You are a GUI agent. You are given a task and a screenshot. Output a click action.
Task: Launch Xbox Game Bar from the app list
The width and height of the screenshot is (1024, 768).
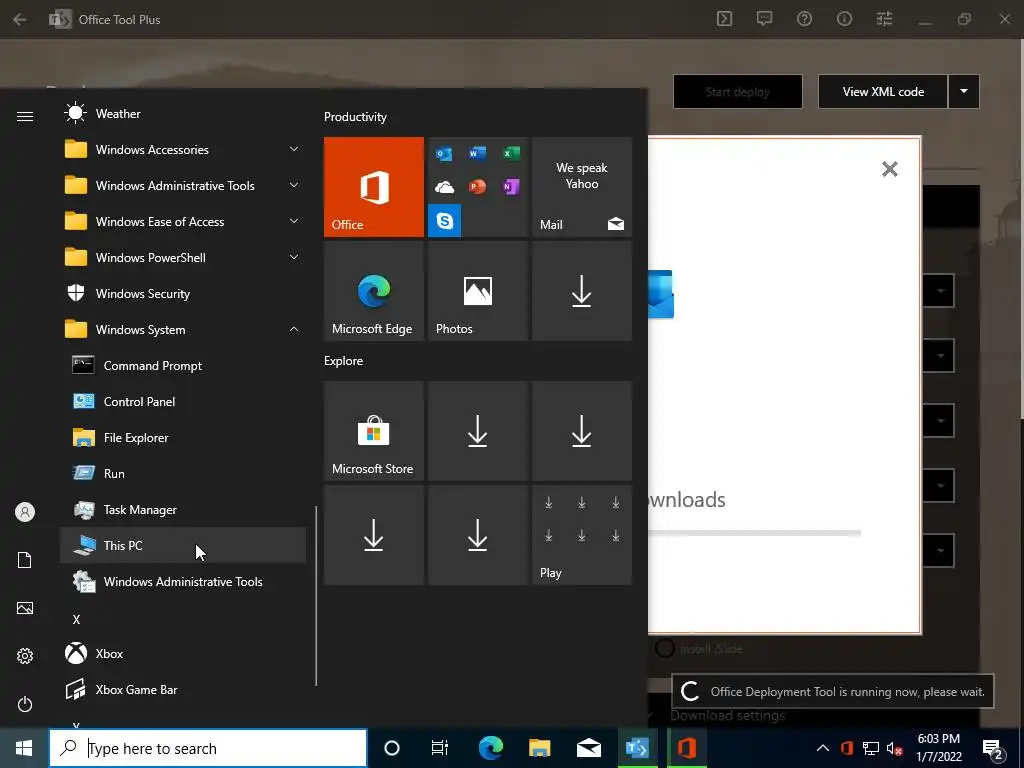pyautogui.click(x=183, y=690)
